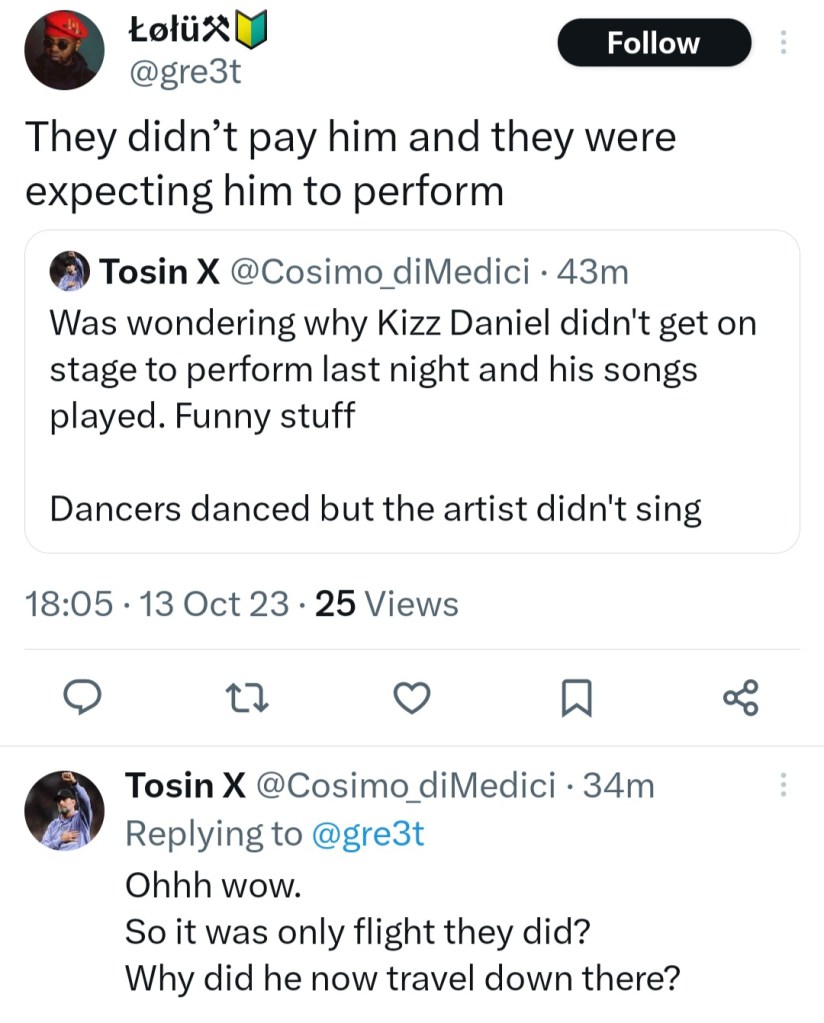Open Tosin X's small quoted-tweet avatar

click(x=69, y=271)
